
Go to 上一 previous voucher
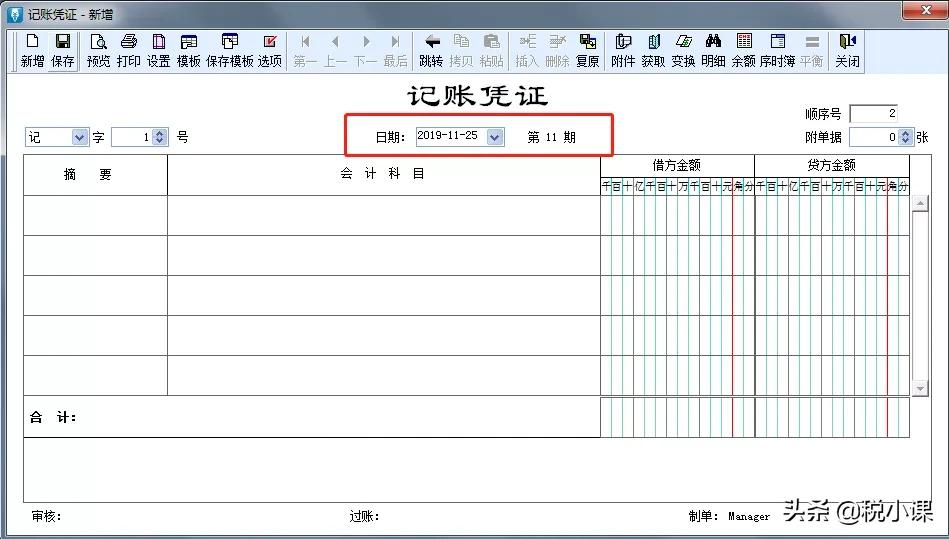click(x=335, y=51)
